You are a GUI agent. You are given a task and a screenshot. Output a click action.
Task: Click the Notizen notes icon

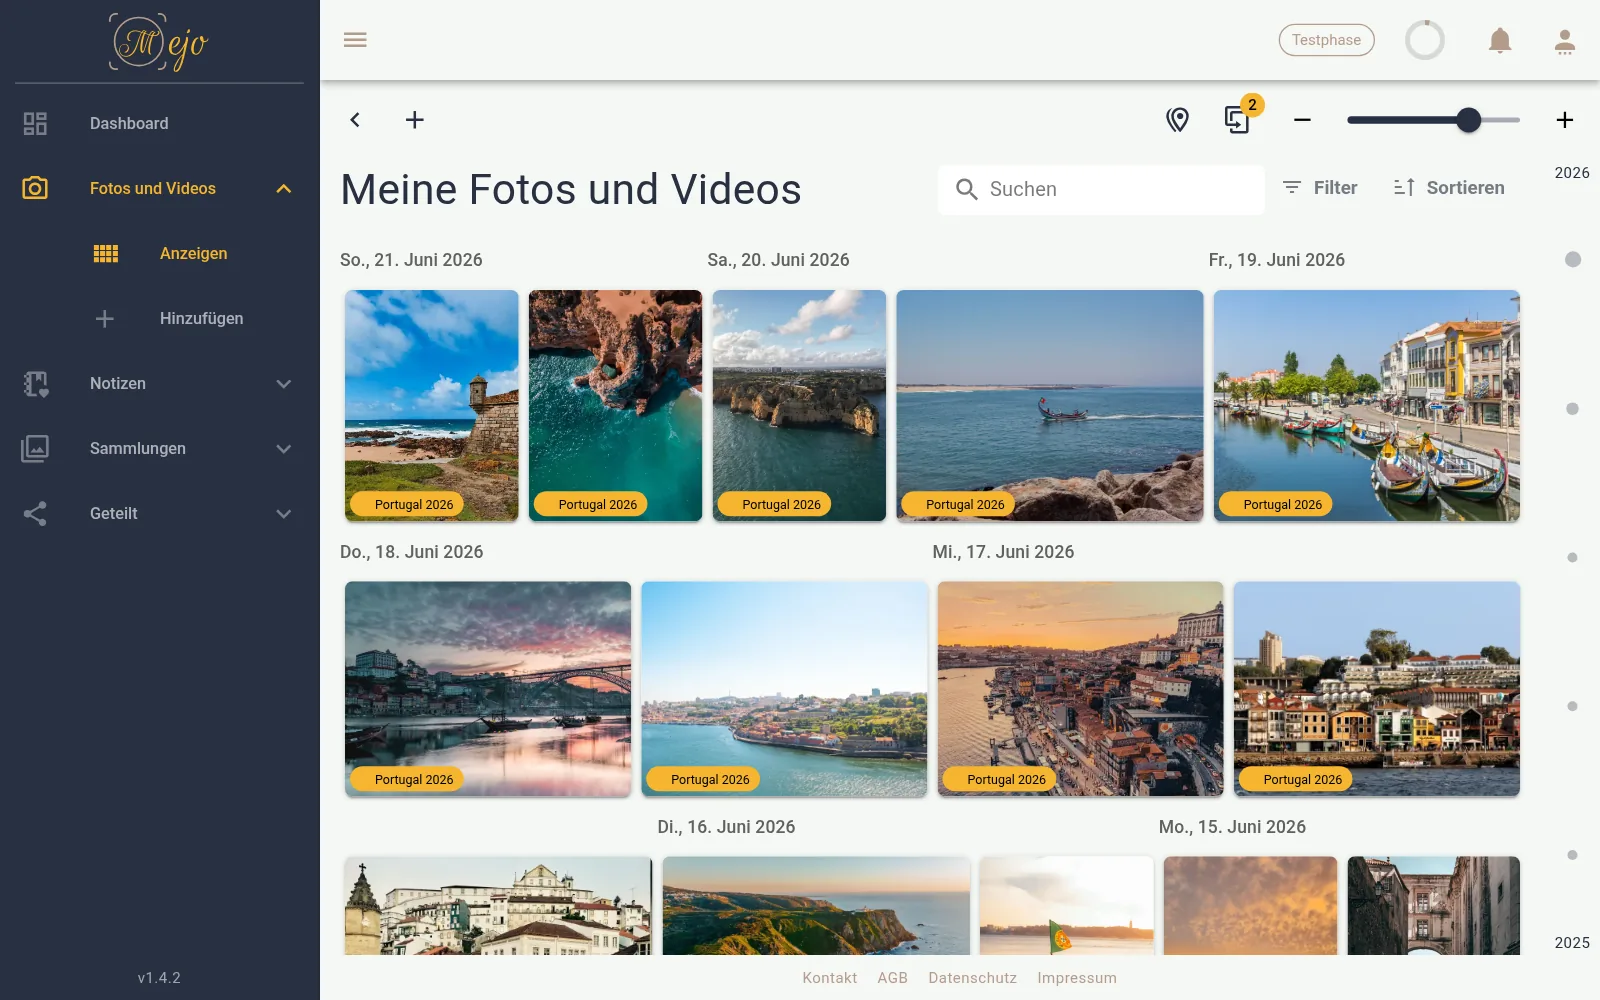click(36, 383)
